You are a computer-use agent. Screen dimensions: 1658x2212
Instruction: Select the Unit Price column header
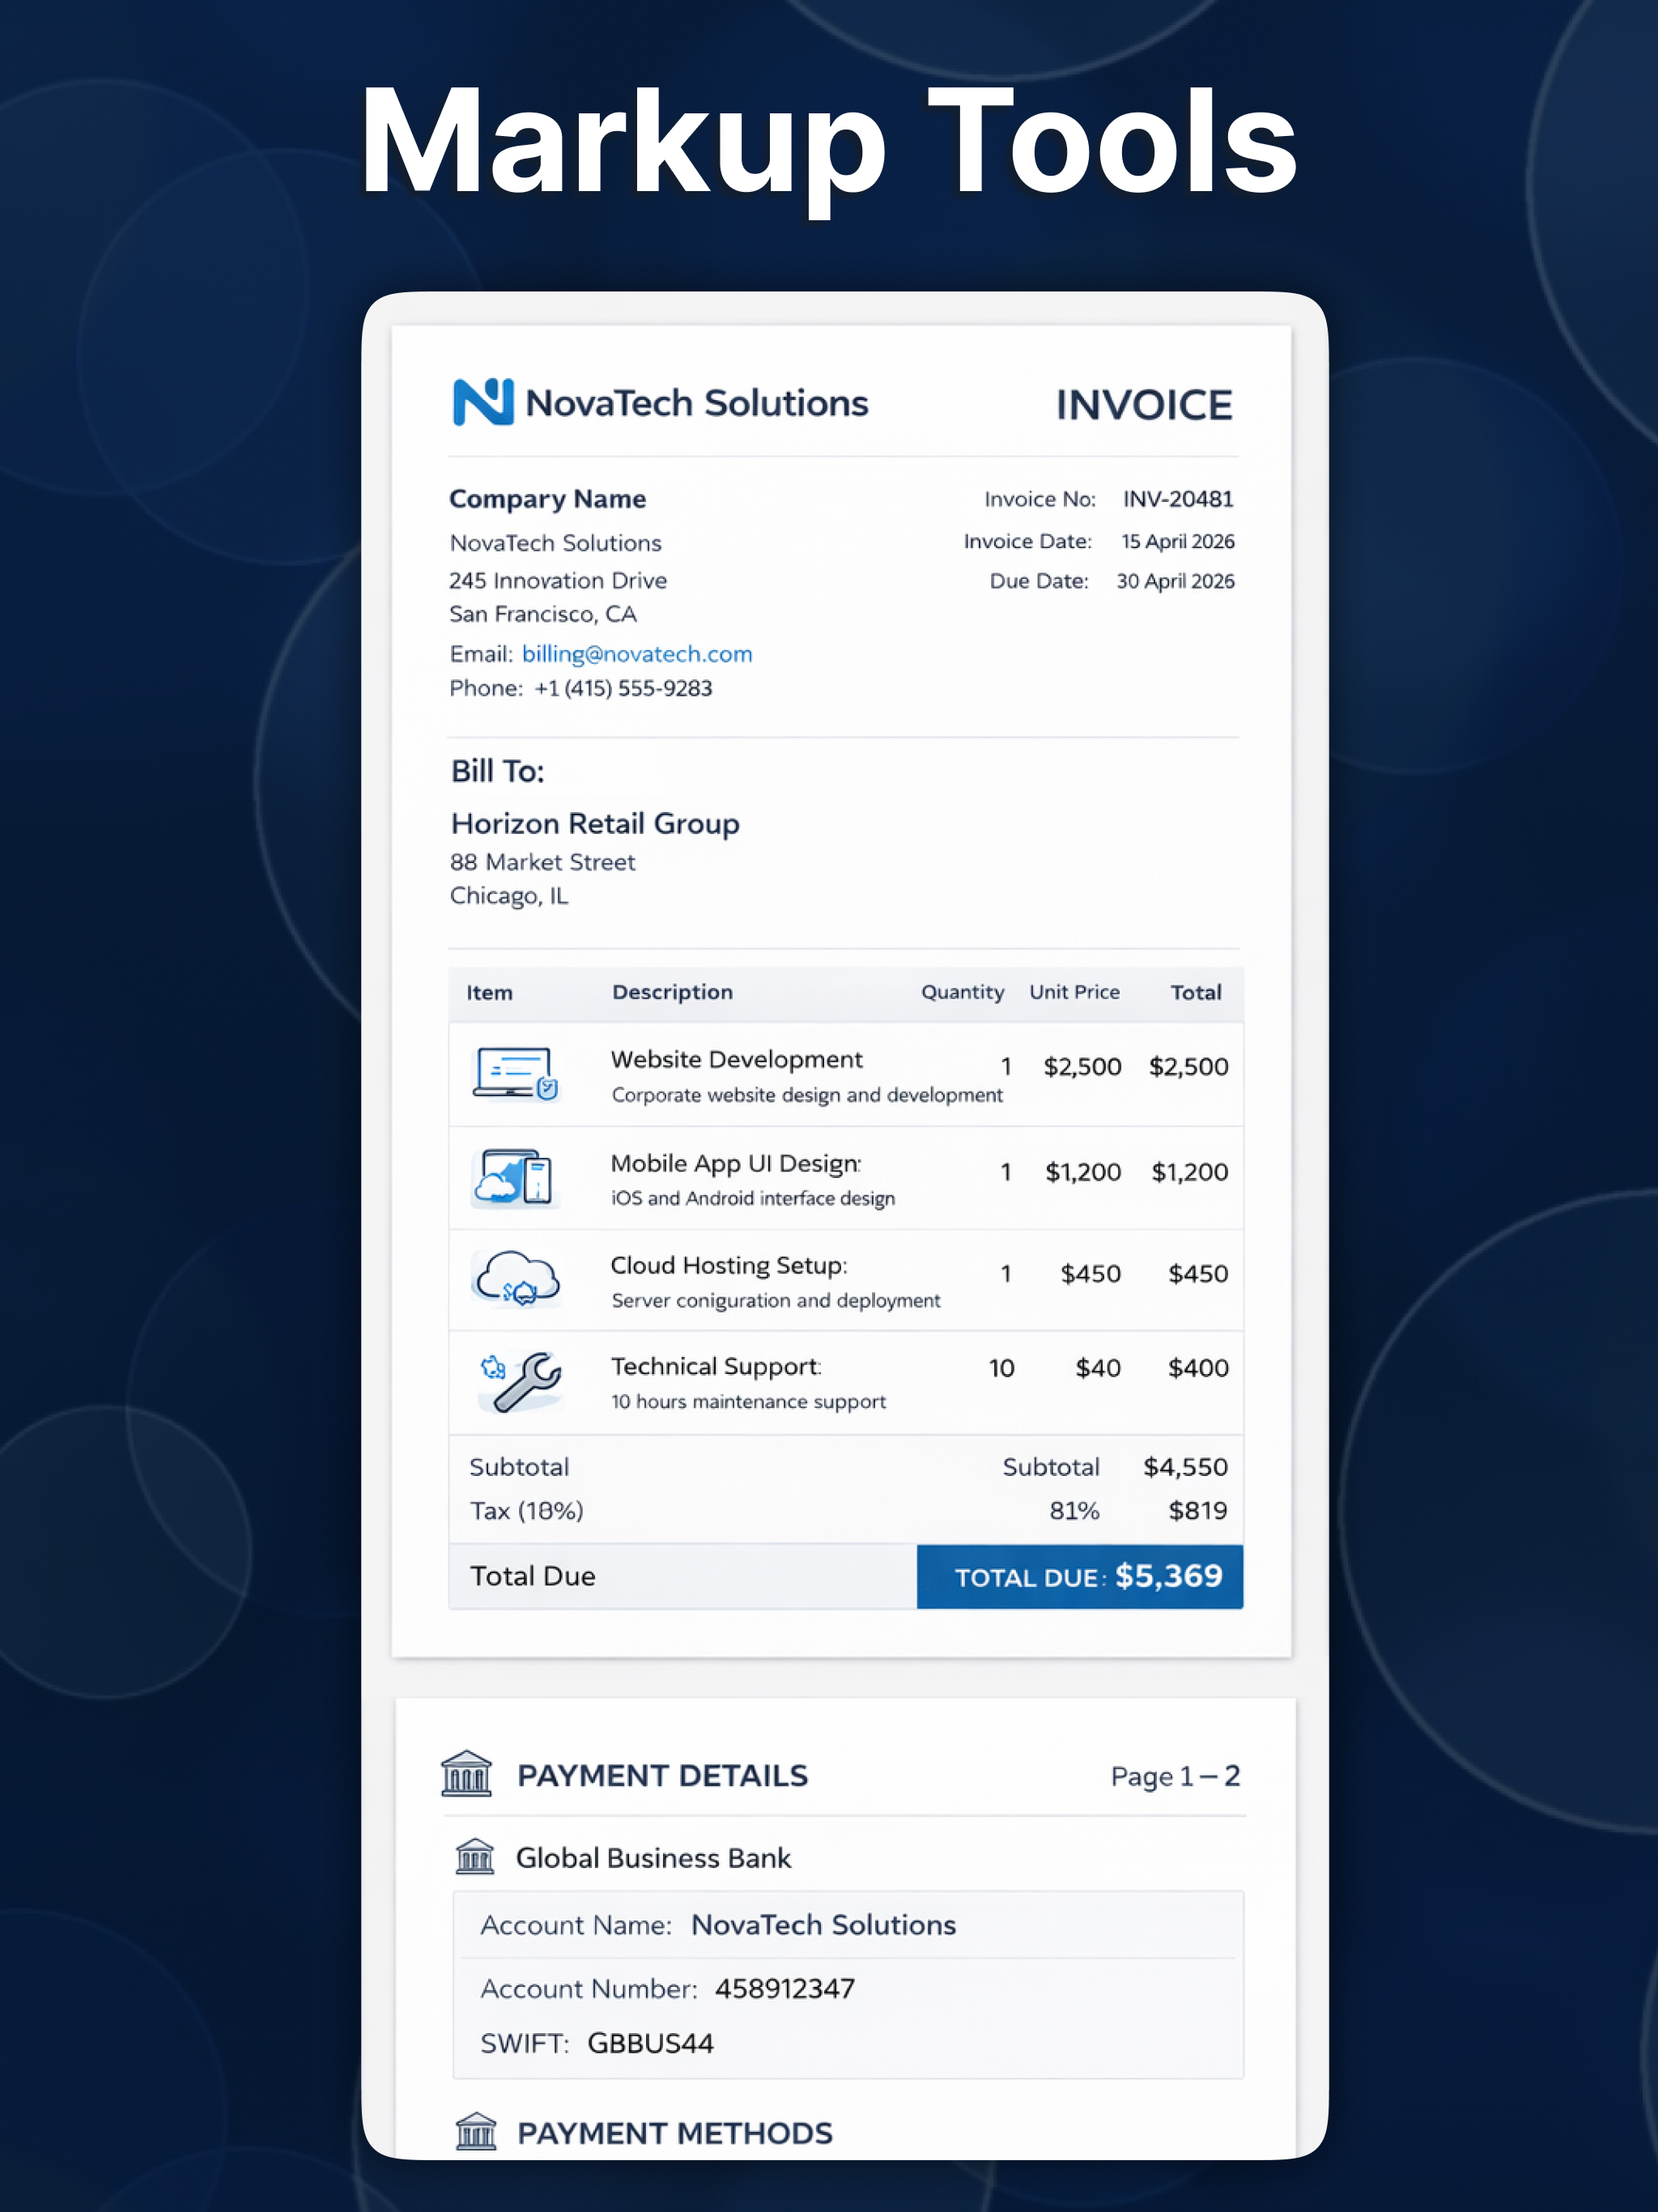pos(1075,992)
